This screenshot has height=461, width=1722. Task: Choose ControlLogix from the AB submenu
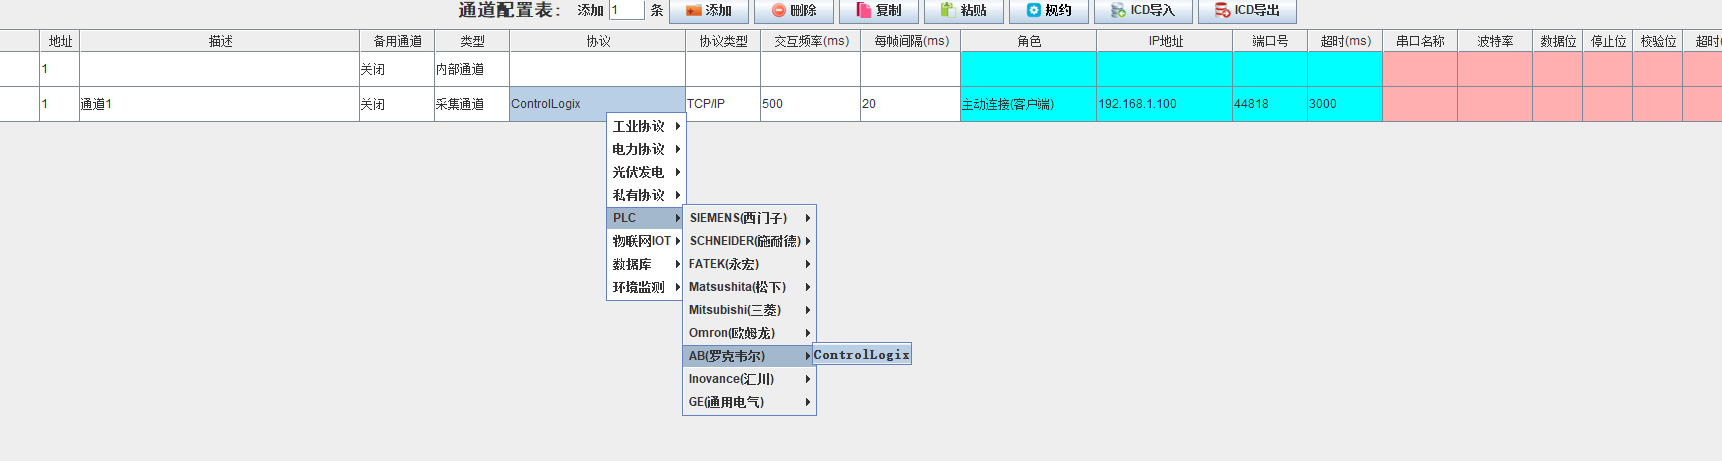(x=861, y=355)
